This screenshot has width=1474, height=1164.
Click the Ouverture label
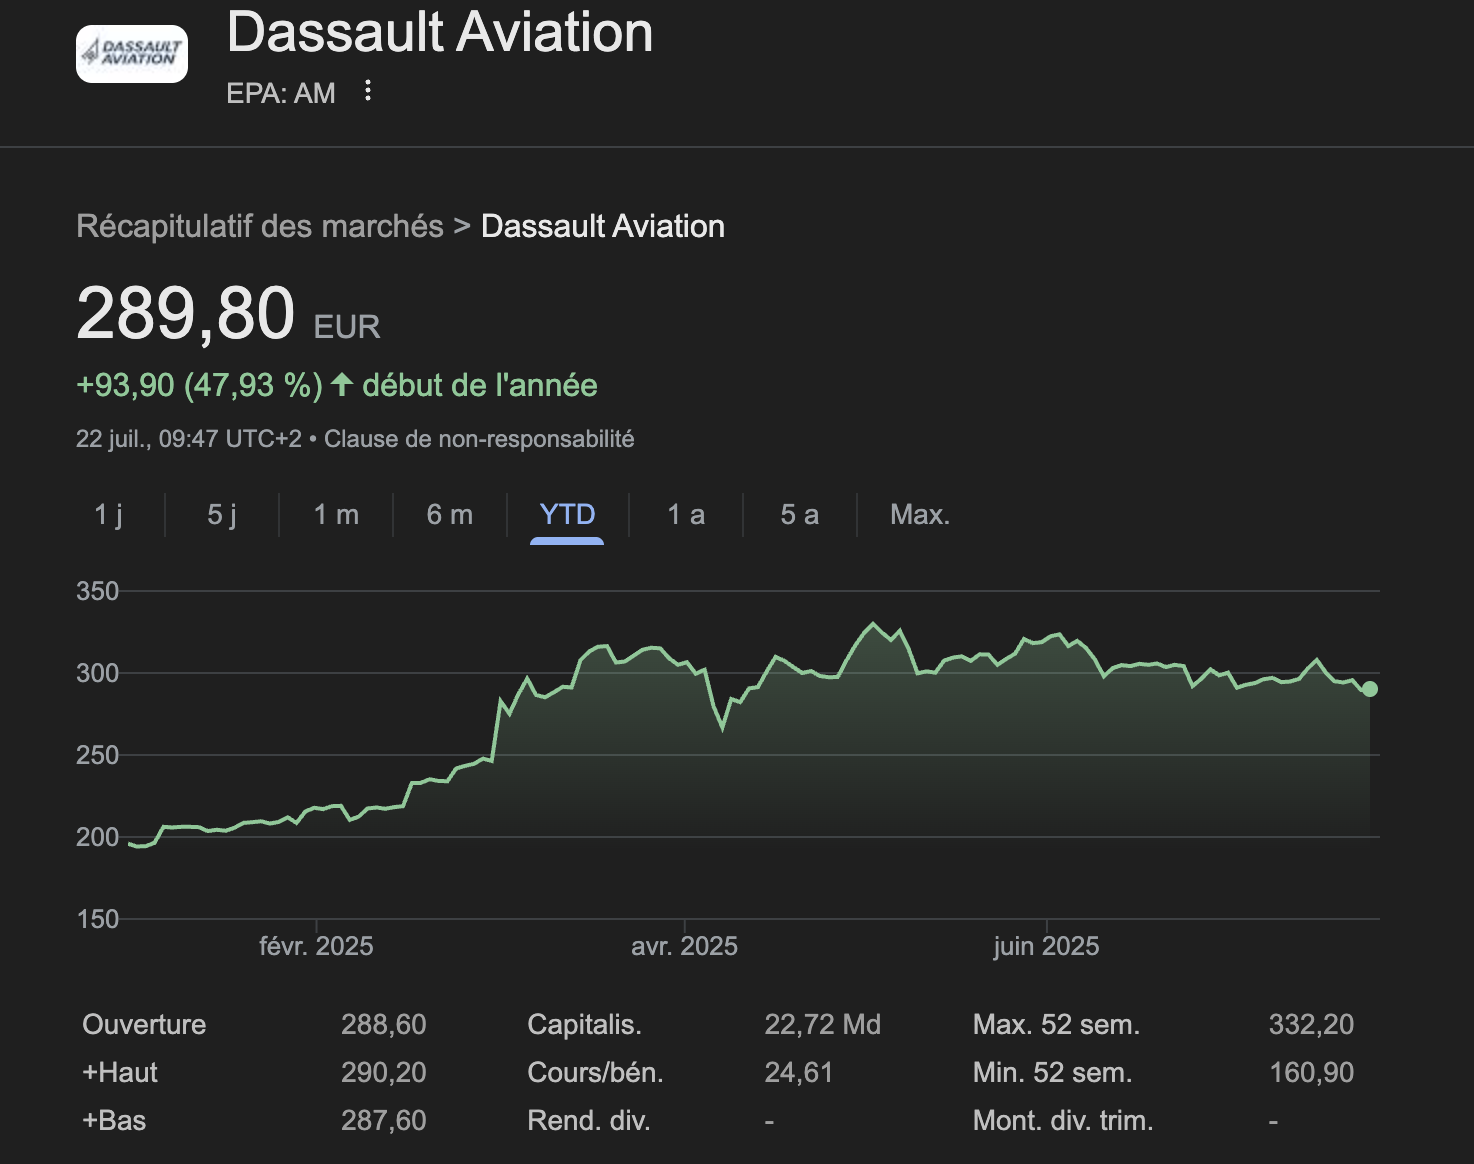tap(144, 1024)
